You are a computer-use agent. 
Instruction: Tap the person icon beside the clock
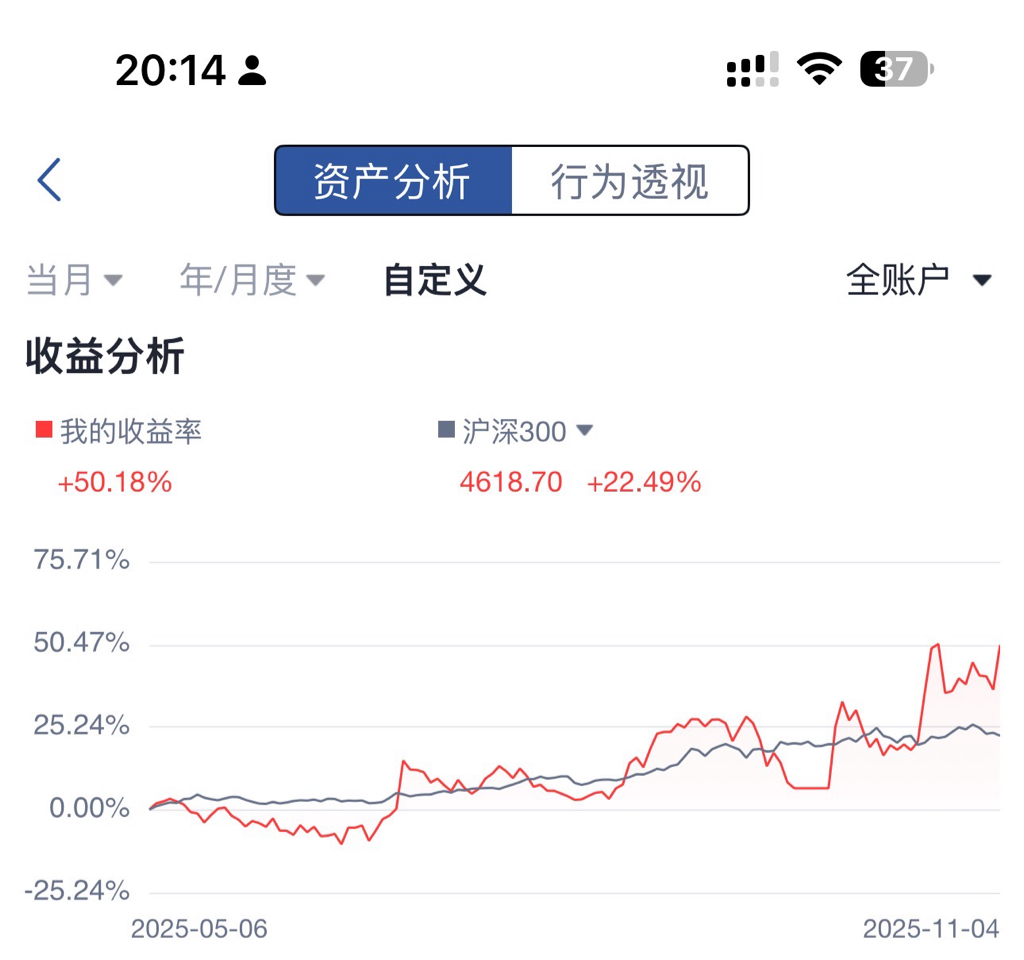point(253,70)
